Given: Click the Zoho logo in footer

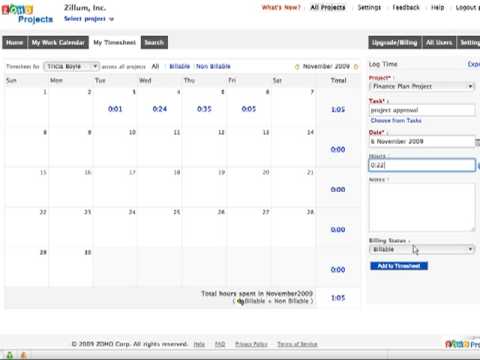Looking at the screenshot, I should (463, 344).
